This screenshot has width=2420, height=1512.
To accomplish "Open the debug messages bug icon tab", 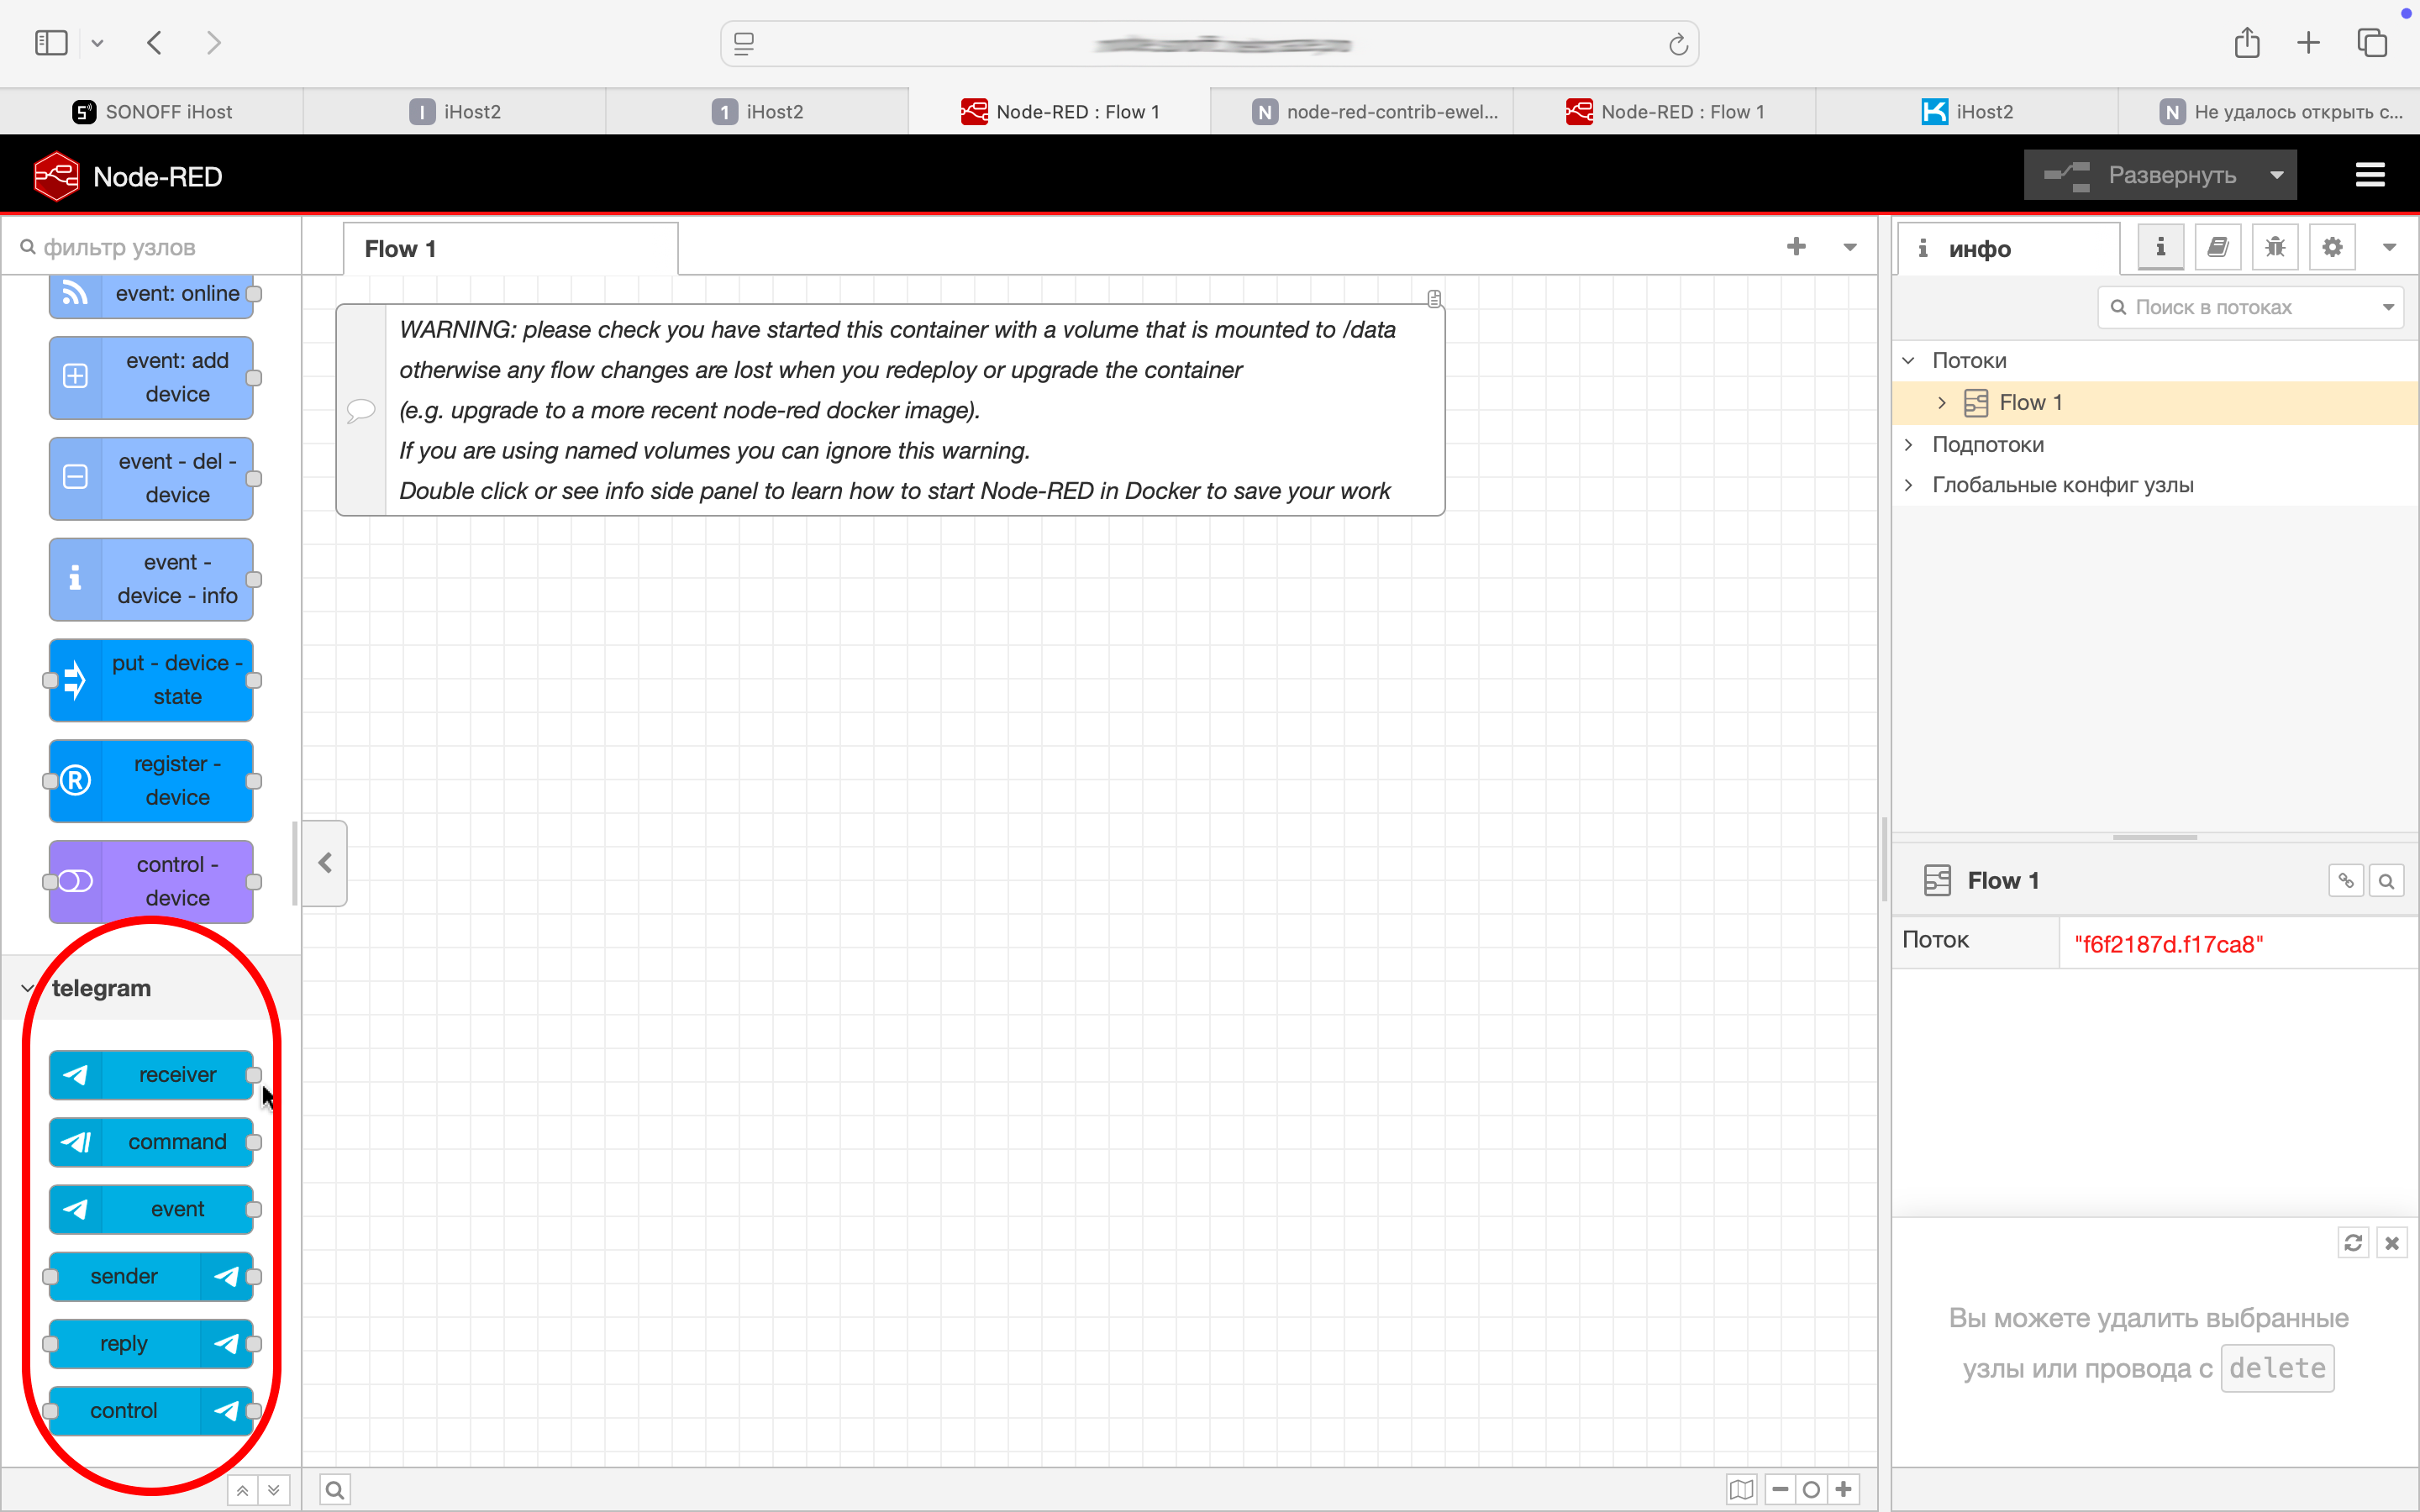I will point(2275,247).
